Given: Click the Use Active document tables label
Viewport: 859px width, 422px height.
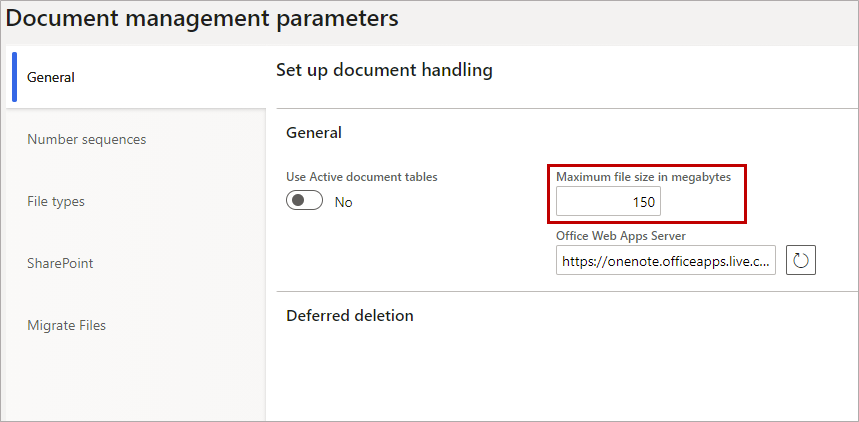Looking at the screenshot, I should click(x=362, y=177).
